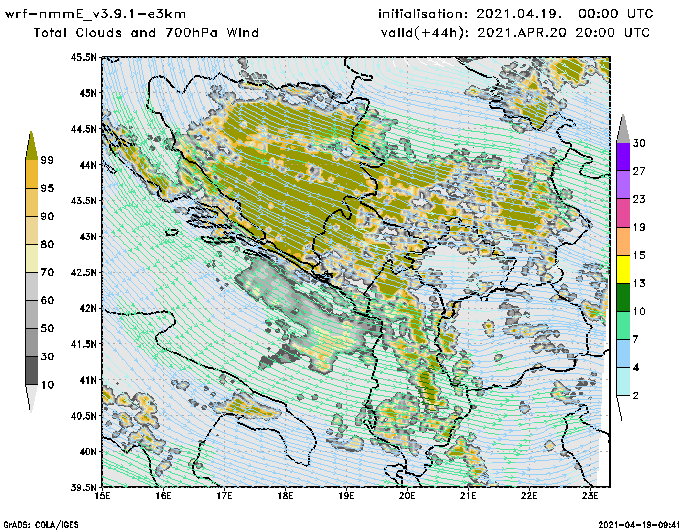
Task: Click the '2' value on wind legend
Action: (636, 396)
